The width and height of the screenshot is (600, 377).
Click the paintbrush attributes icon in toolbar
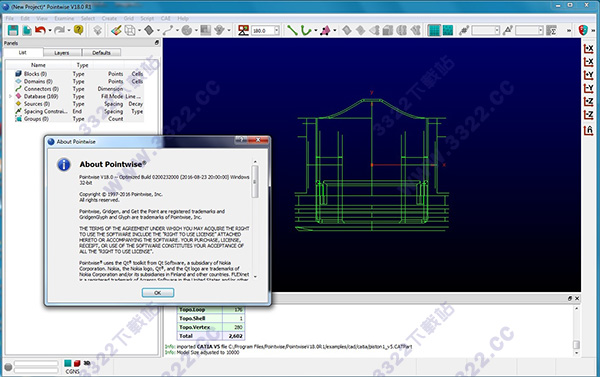(116, 30)
